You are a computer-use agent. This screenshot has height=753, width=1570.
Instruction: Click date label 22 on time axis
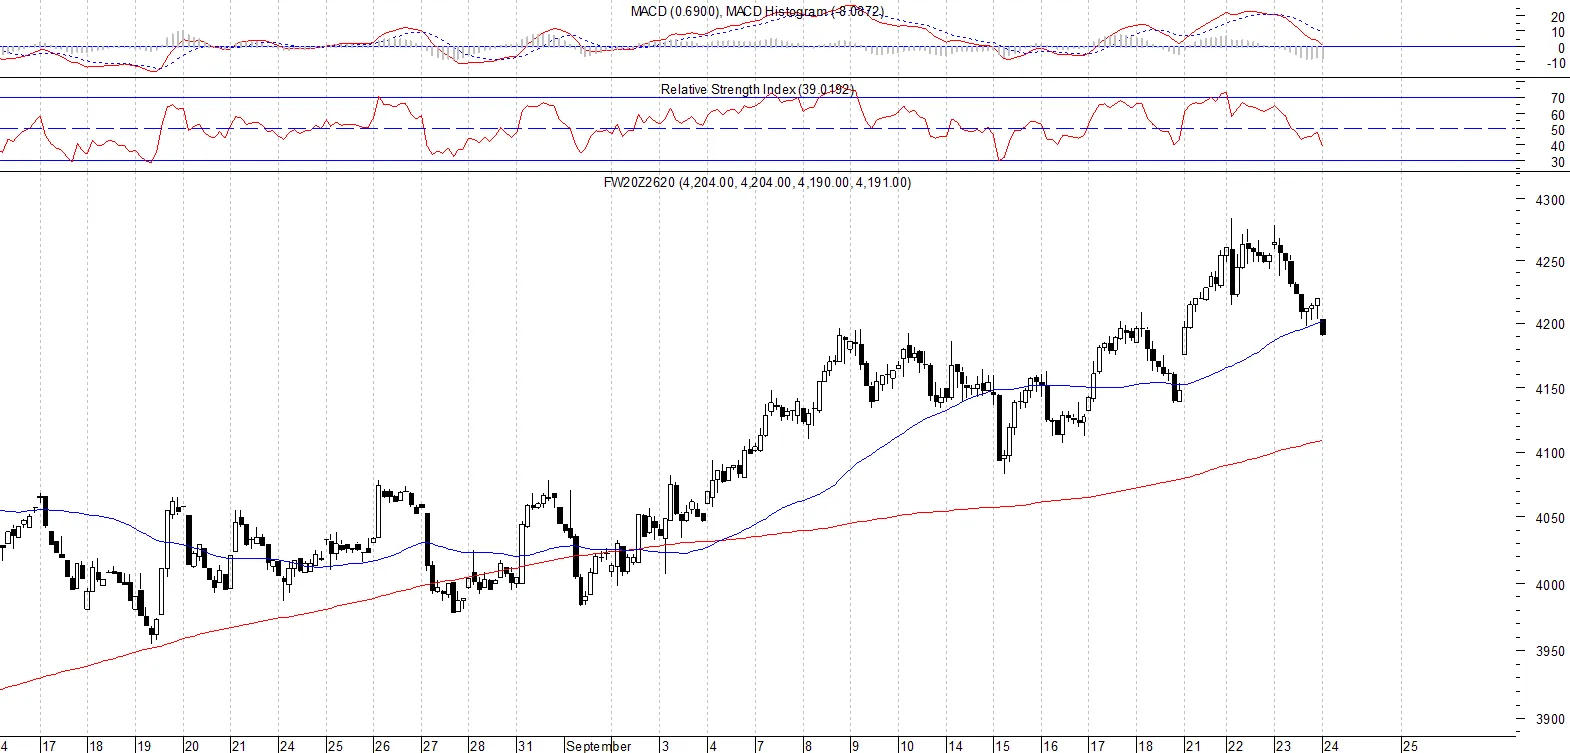1236,746
